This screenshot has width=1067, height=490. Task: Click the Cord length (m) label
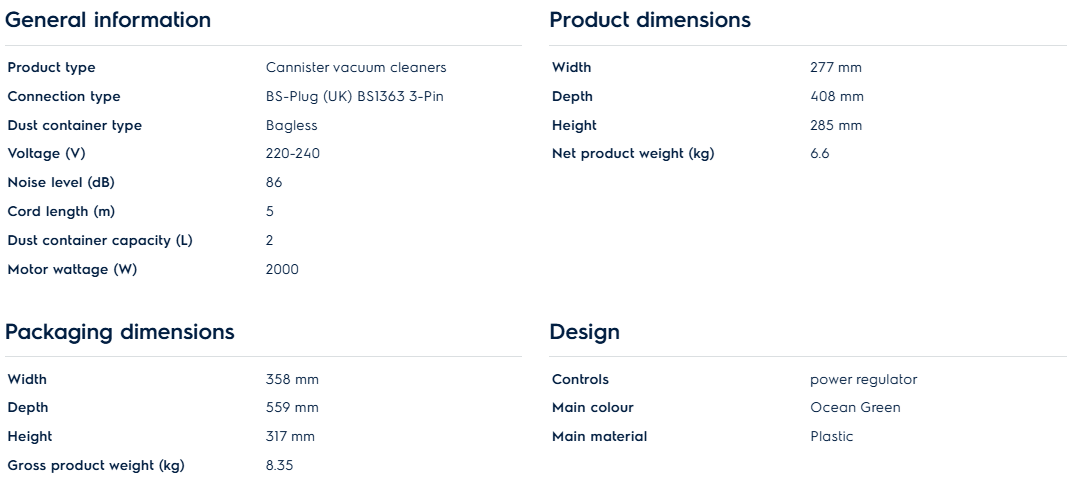point(61,212)
